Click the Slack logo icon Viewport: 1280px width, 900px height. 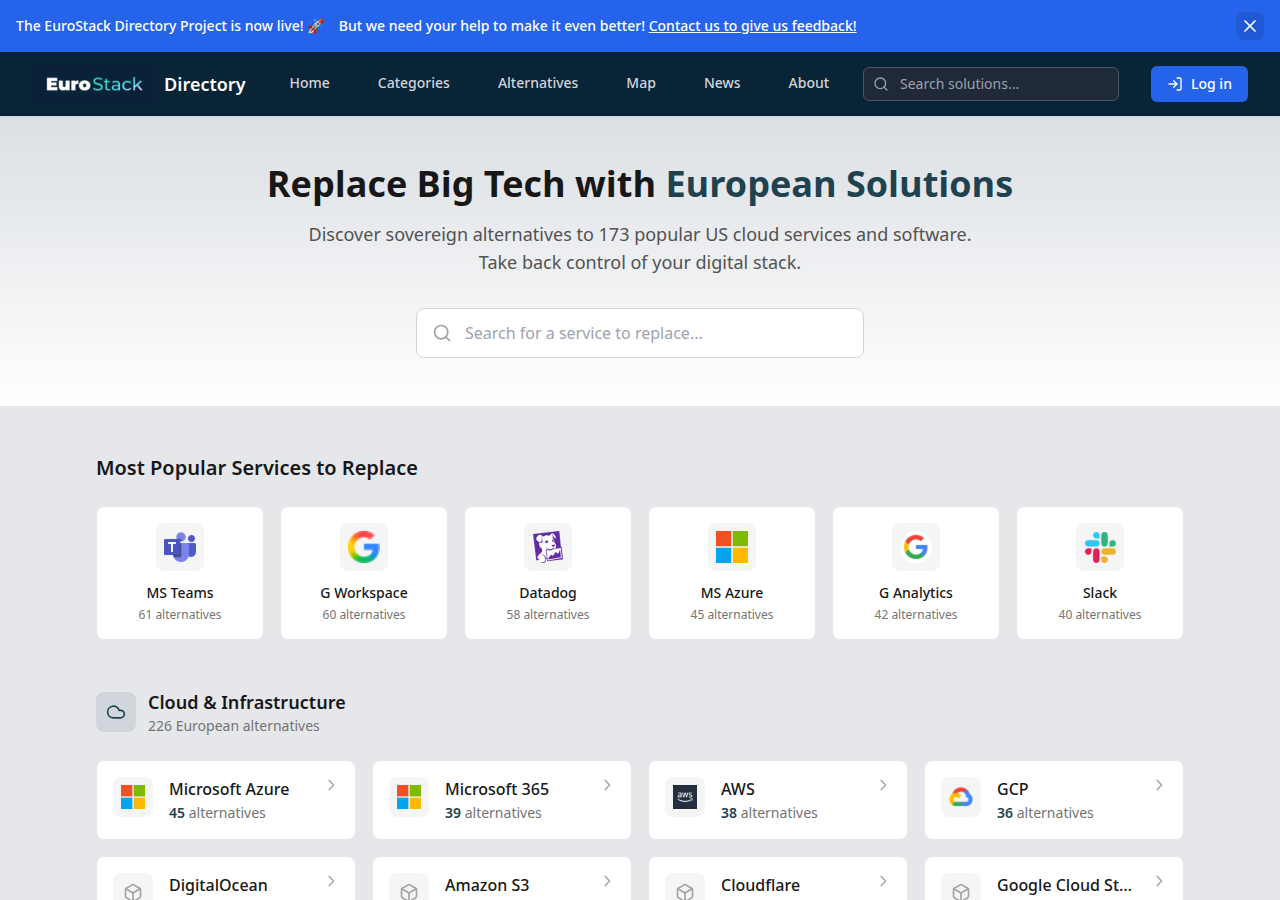click(x=1100, y=547)
